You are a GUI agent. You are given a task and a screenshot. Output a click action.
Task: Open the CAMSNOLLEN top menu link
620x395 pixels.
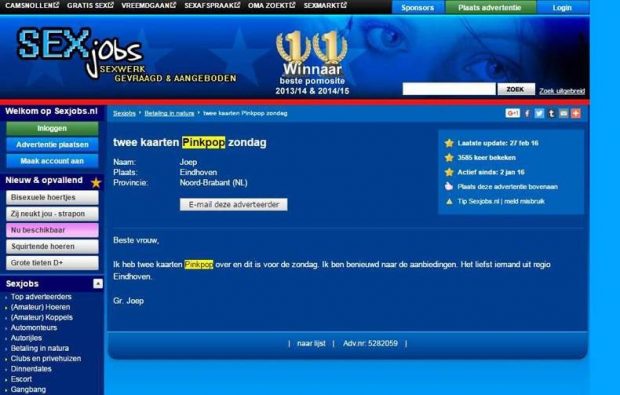[x=32, y=5]
